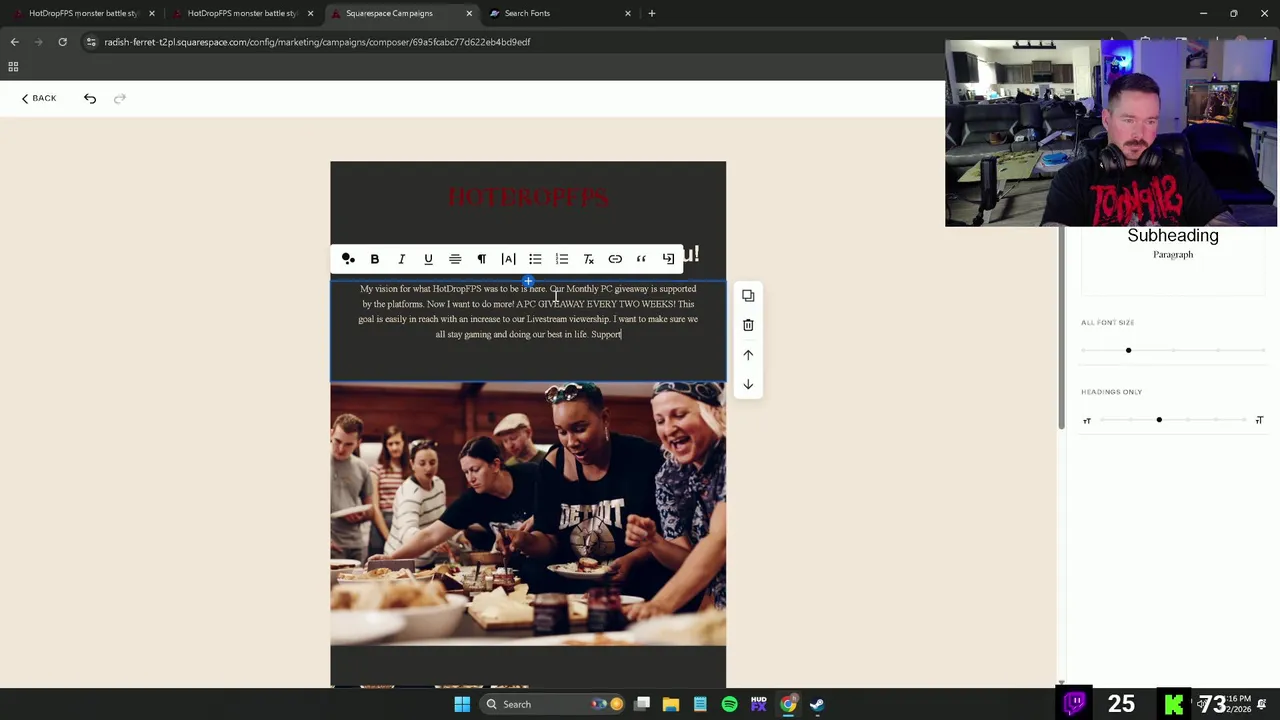Close the Search Fonts tab

[628, 13]
